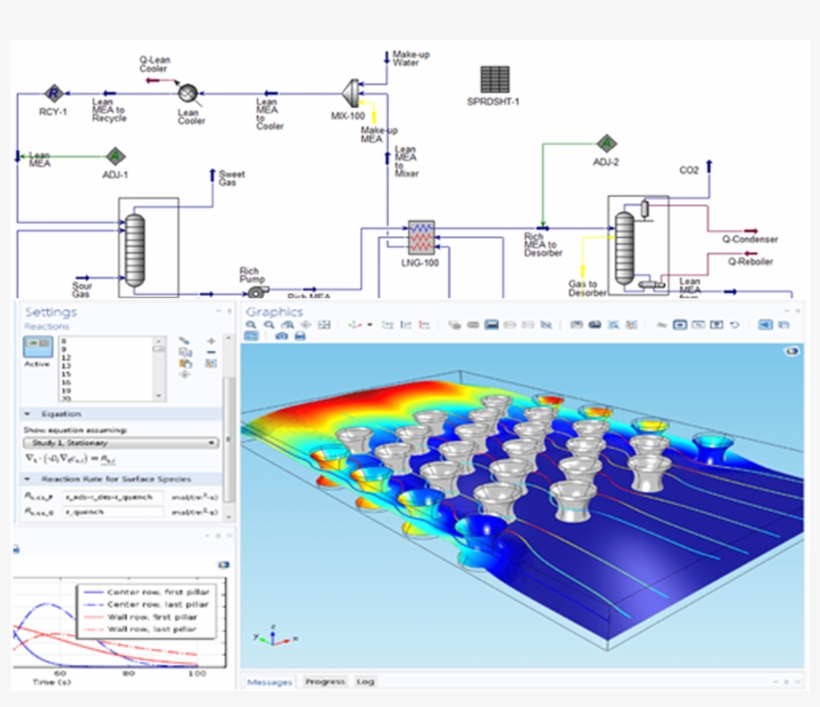The image size is (820, 707).
Task: Click the r_quench reaction rate field
Action: coord(110,512)
